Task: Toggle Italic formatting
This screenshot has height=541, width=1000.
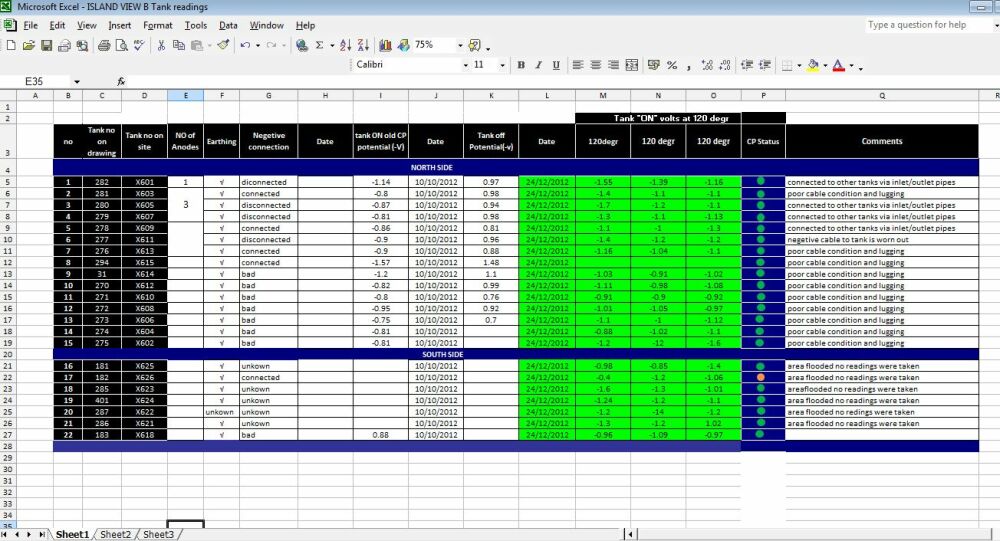Action: [x=538, y=65]
